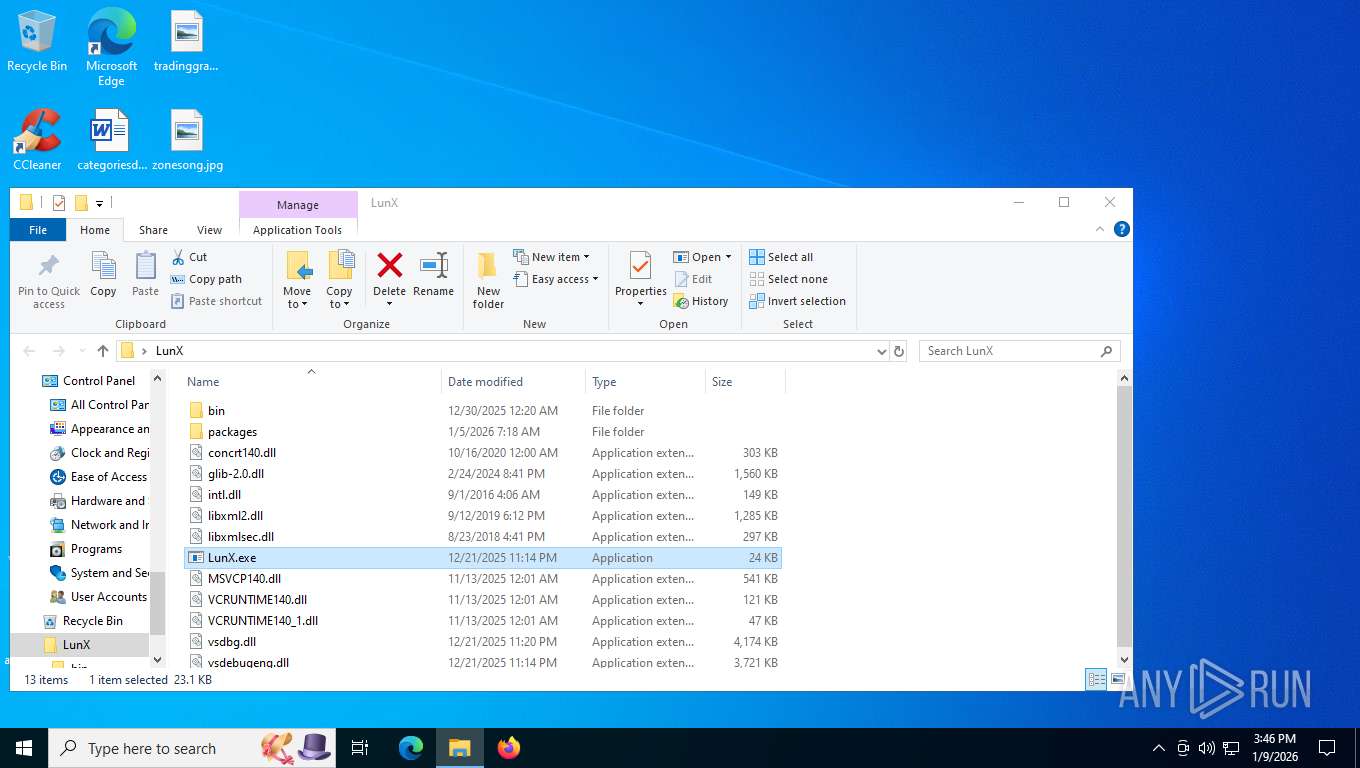Open the Windows Start menu

click(x=23, y=748)
